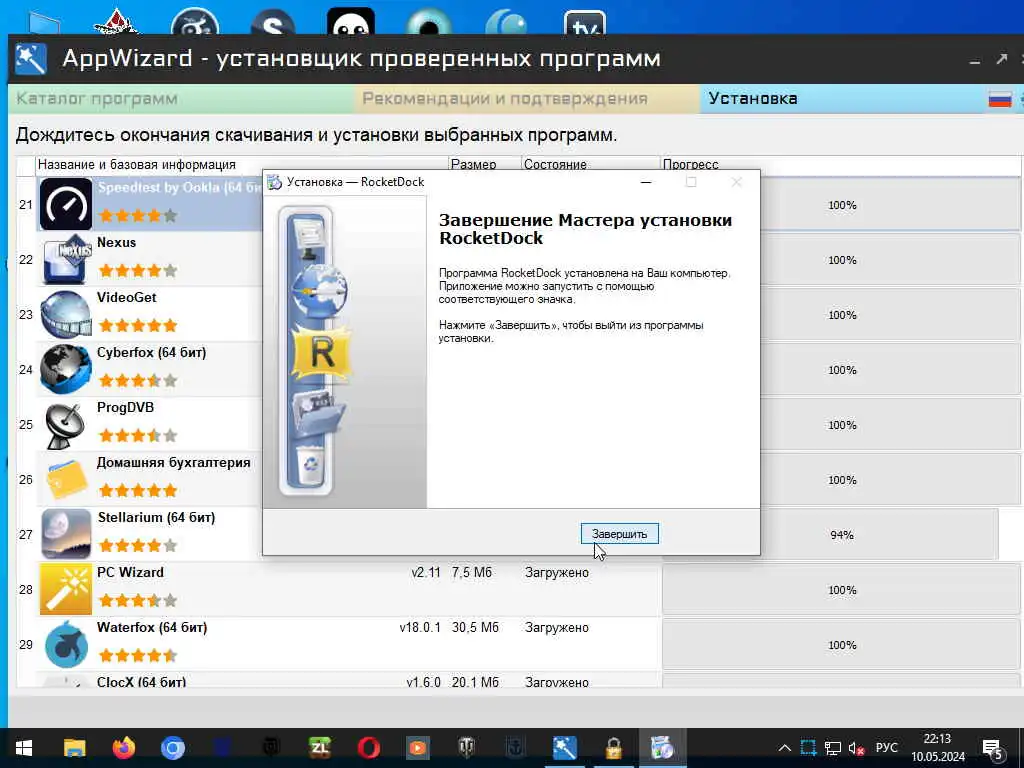Show hidden system tray icons
This screenshot has height=768, width=1024.
(785, 748)
